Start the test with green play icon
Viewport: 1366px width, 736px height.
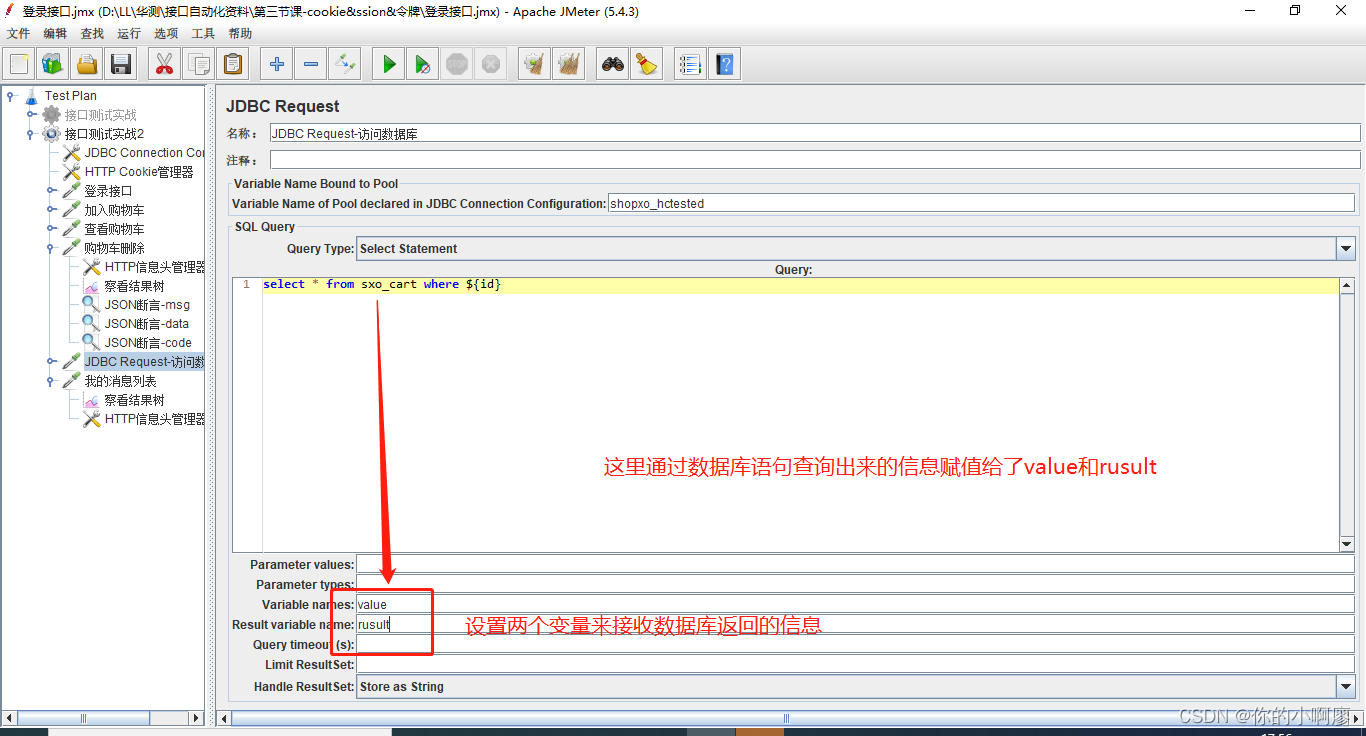point(389,65)
